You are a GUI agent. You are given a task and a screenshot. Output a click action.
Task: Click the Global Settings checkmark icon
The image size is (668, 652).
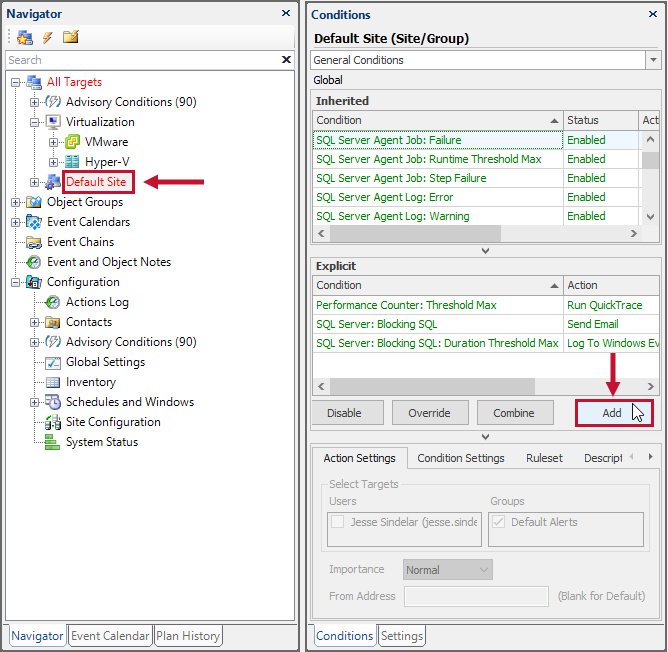53,362
